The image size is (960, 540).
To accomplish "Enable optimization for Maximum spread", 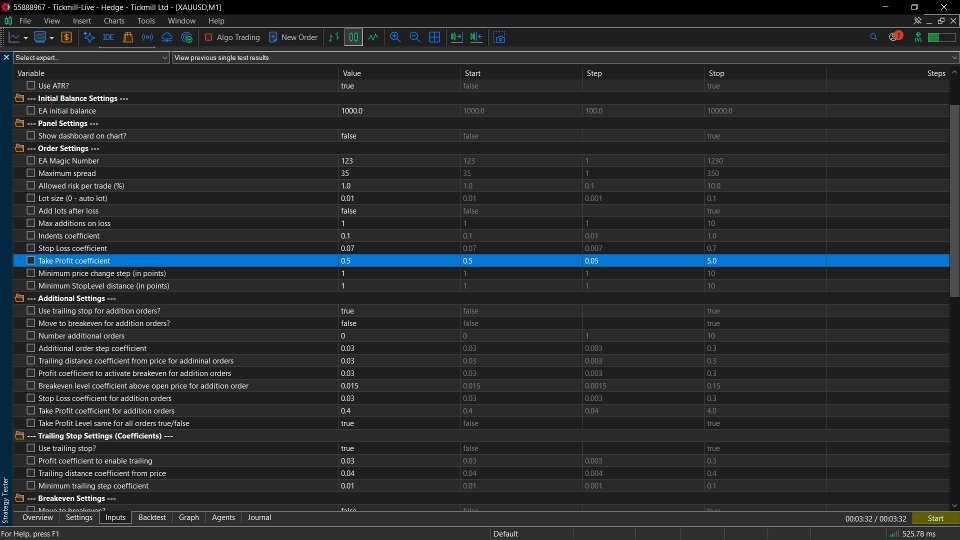I will pos(31,173).
